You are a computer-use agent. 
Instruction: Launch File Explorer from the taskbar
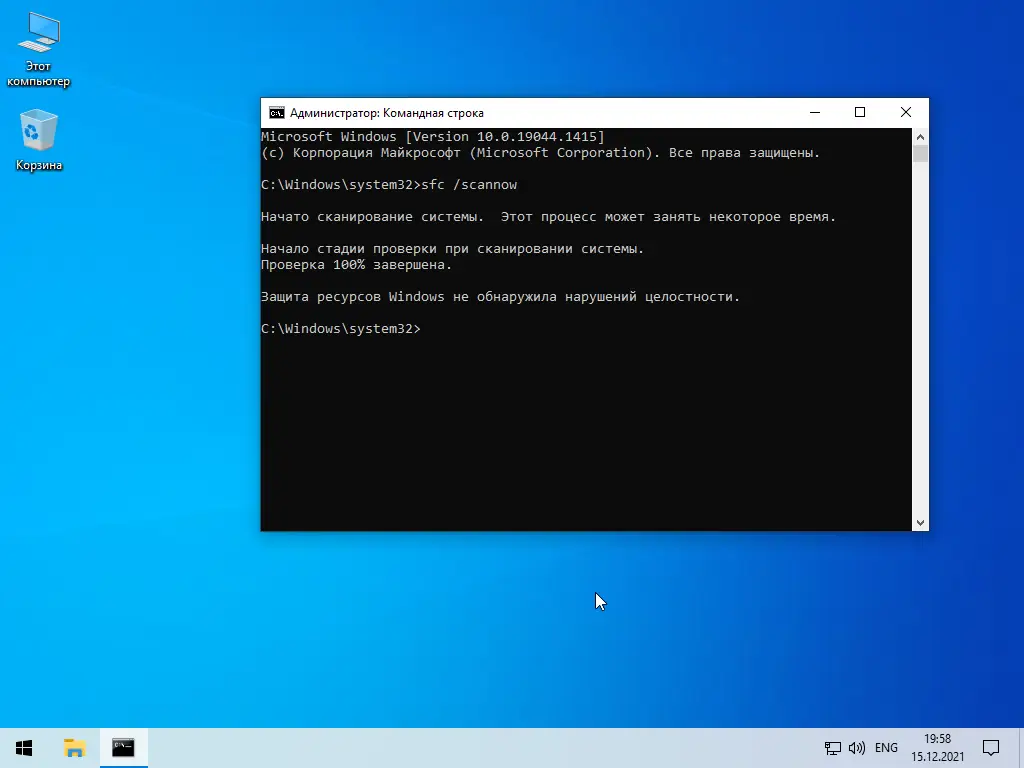click(74, 748)
